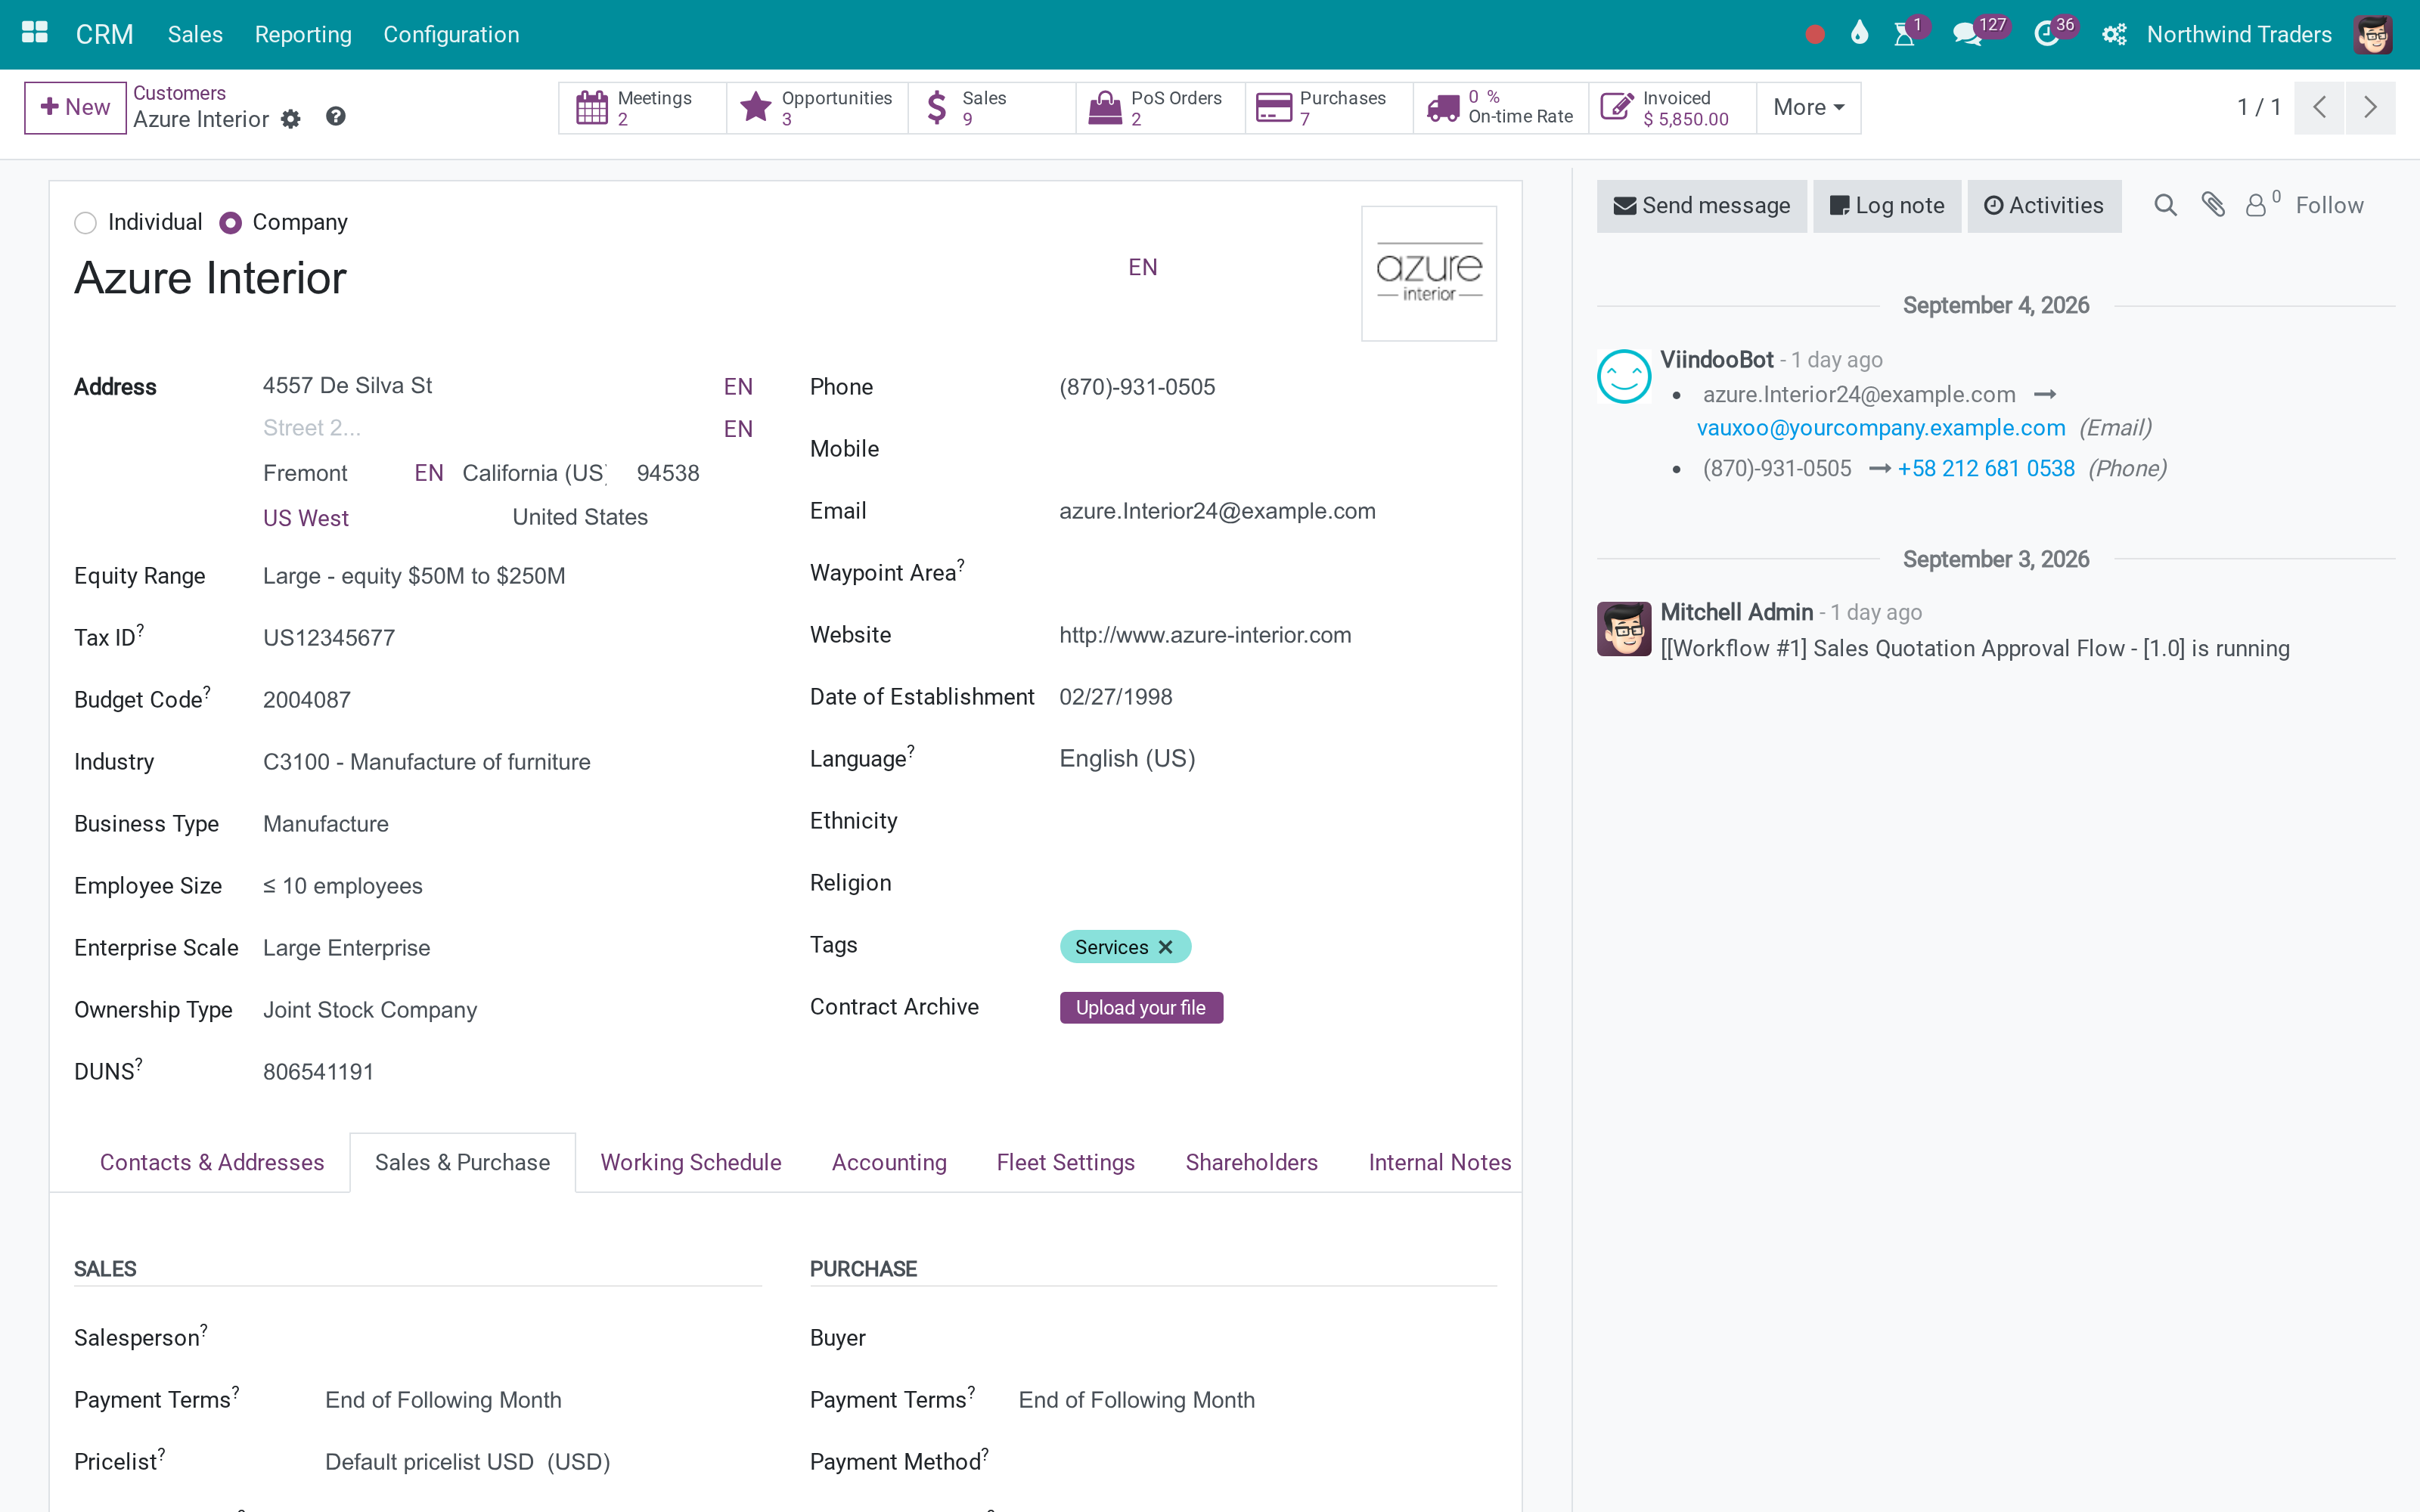2420x1512 pixels.
Task: Open the user avatar menu
Action: click(2373, 35)
